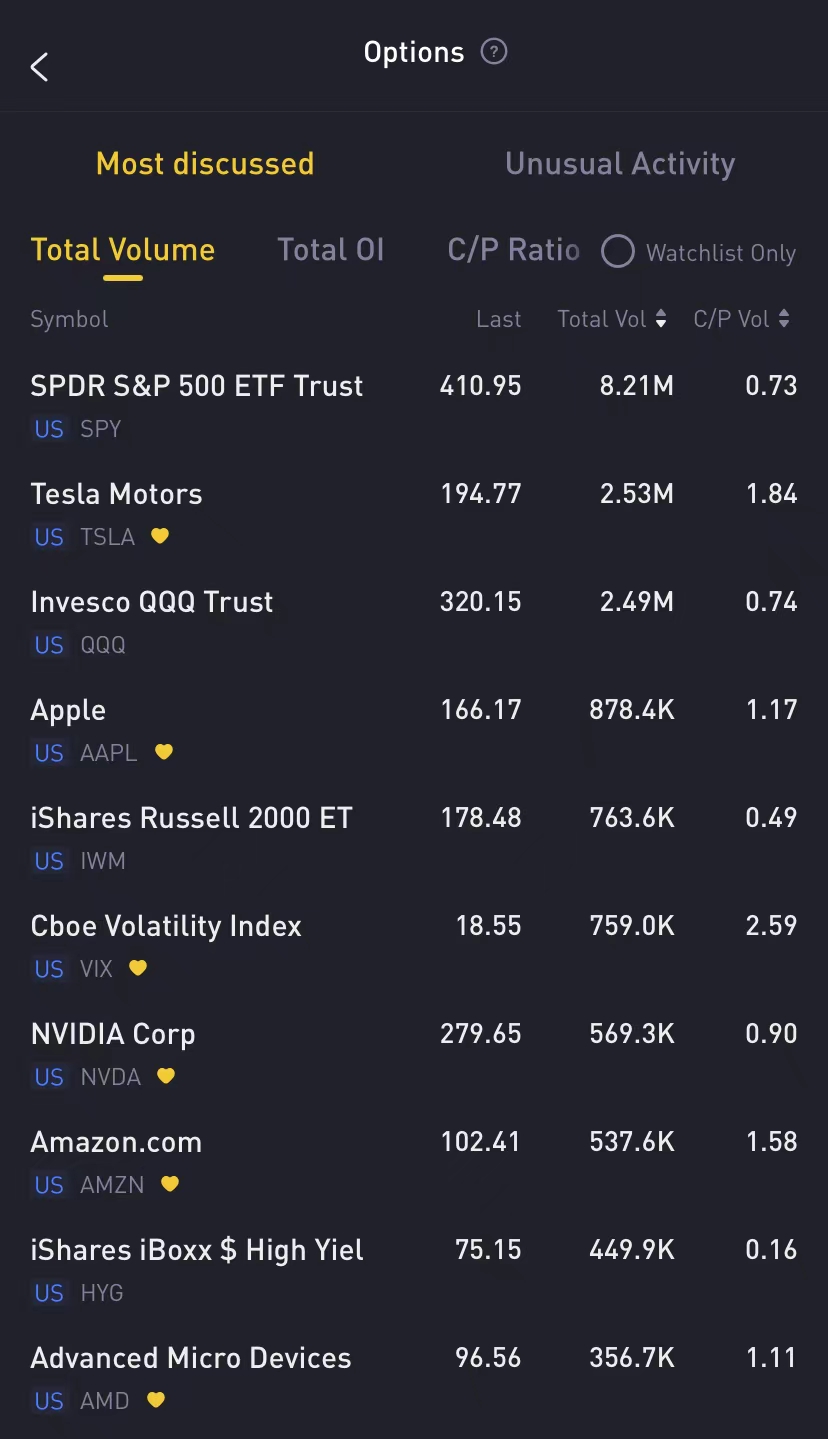Screen dimensions: 828x1439
Task: Click the heart icon next to AMZN
Action: coord(169,1184)
